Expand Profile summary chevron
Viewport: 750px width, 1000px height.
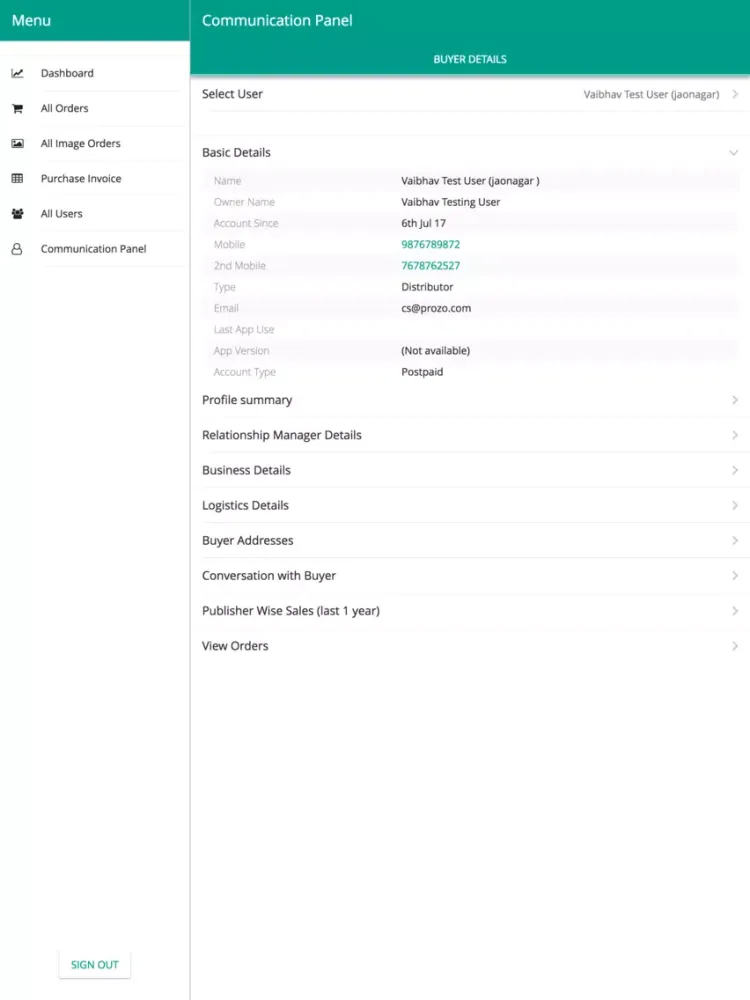pos(735,400)
